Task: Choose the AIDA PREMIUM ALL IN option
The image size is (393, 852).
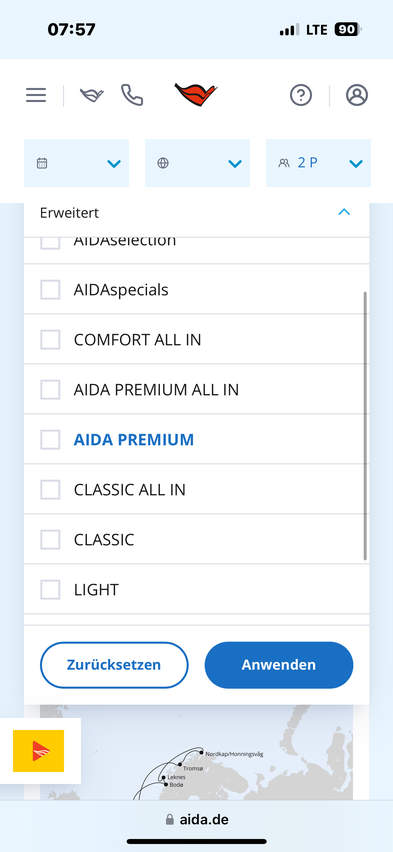Action: pyautogui.click(x=196, y=390)
